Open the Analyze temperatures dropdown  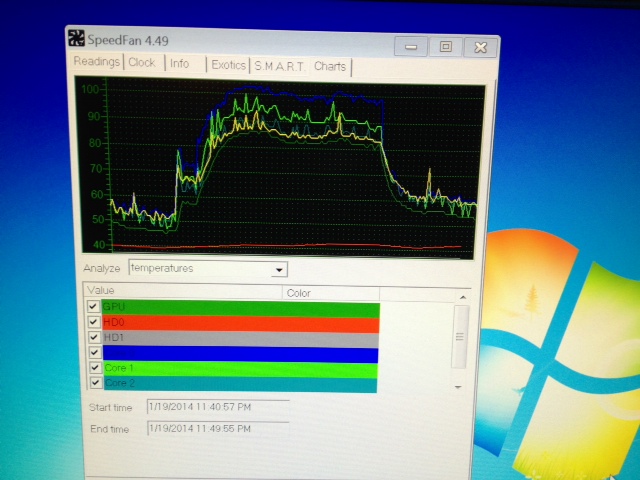279,270
